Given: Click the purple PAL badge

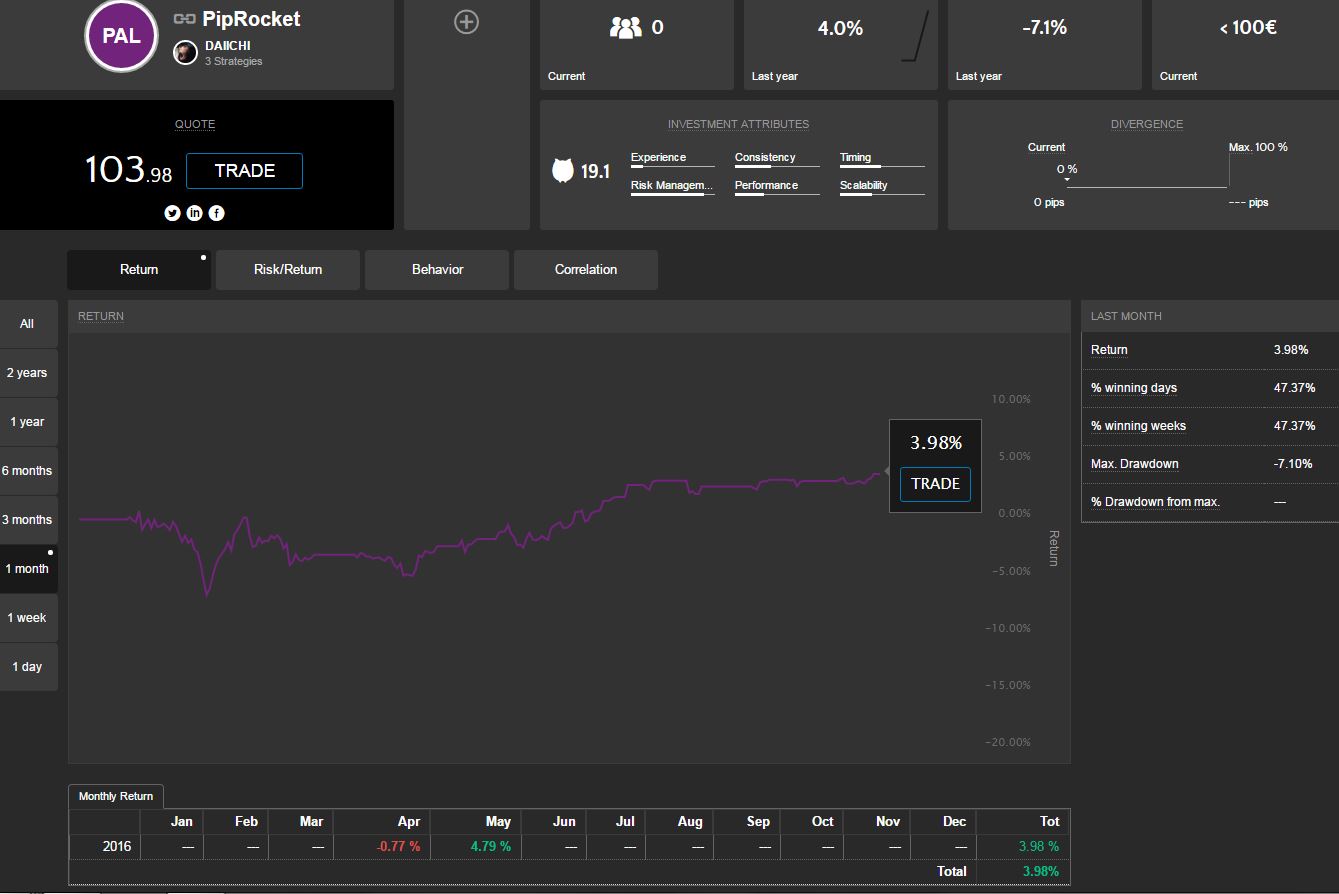Looking at the screenshot, I should [x=121, y=37].
